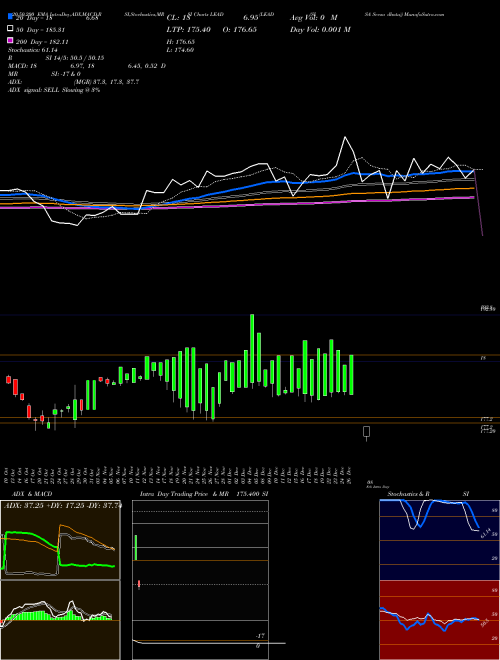
Task: Click the white 50 Day EMA legend swatch
Action: pyautogui.click(x=11, y=29)
